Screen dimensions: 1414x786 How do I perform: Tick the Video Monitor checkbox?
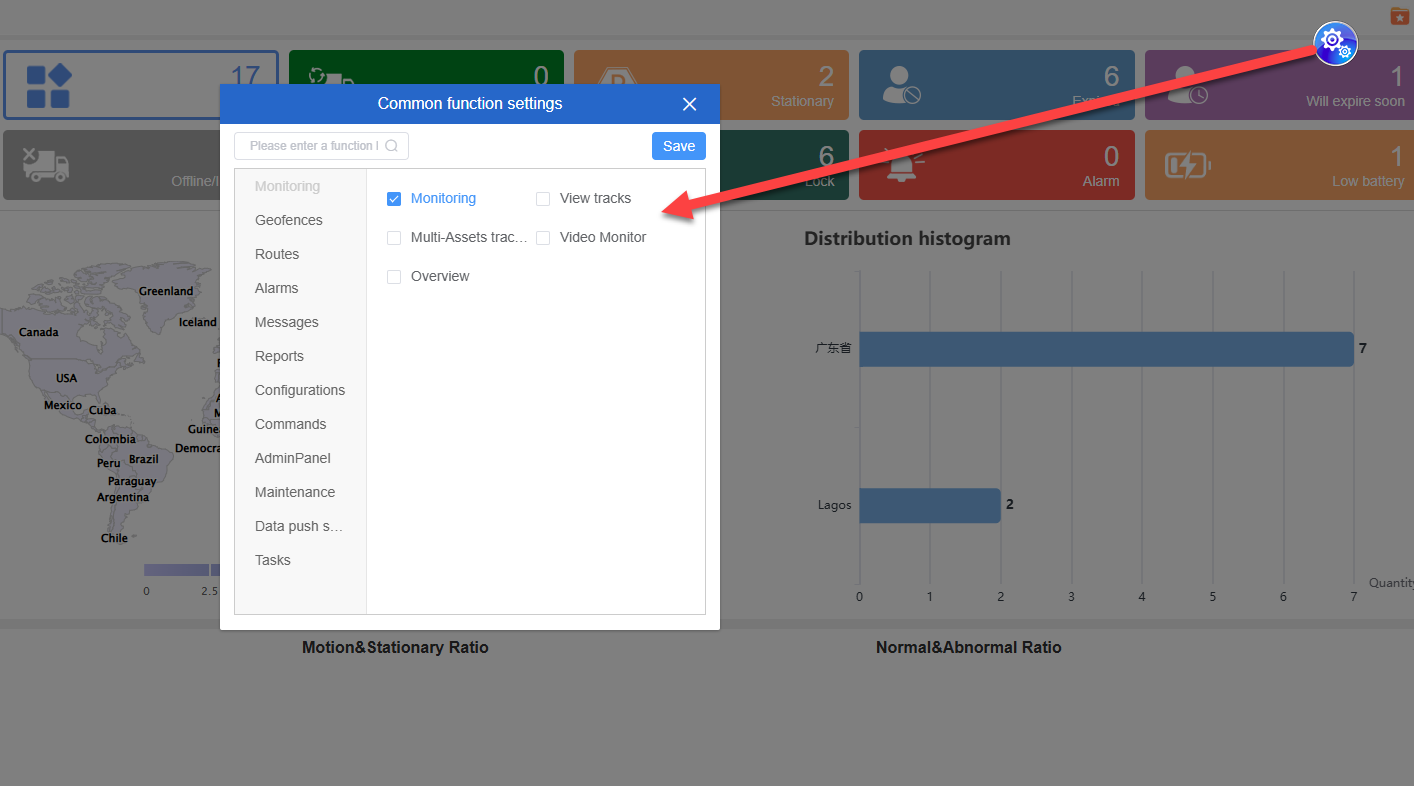click(543, 238)
